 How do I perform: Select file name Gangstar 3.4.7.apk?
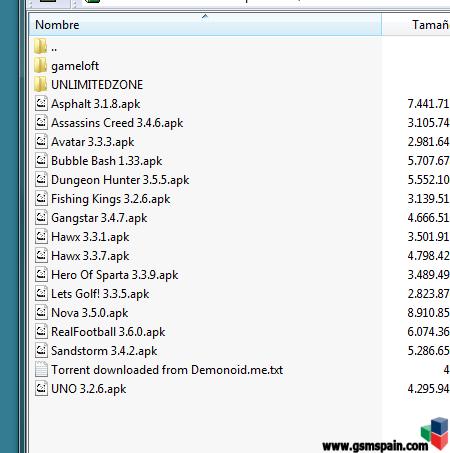99,218
